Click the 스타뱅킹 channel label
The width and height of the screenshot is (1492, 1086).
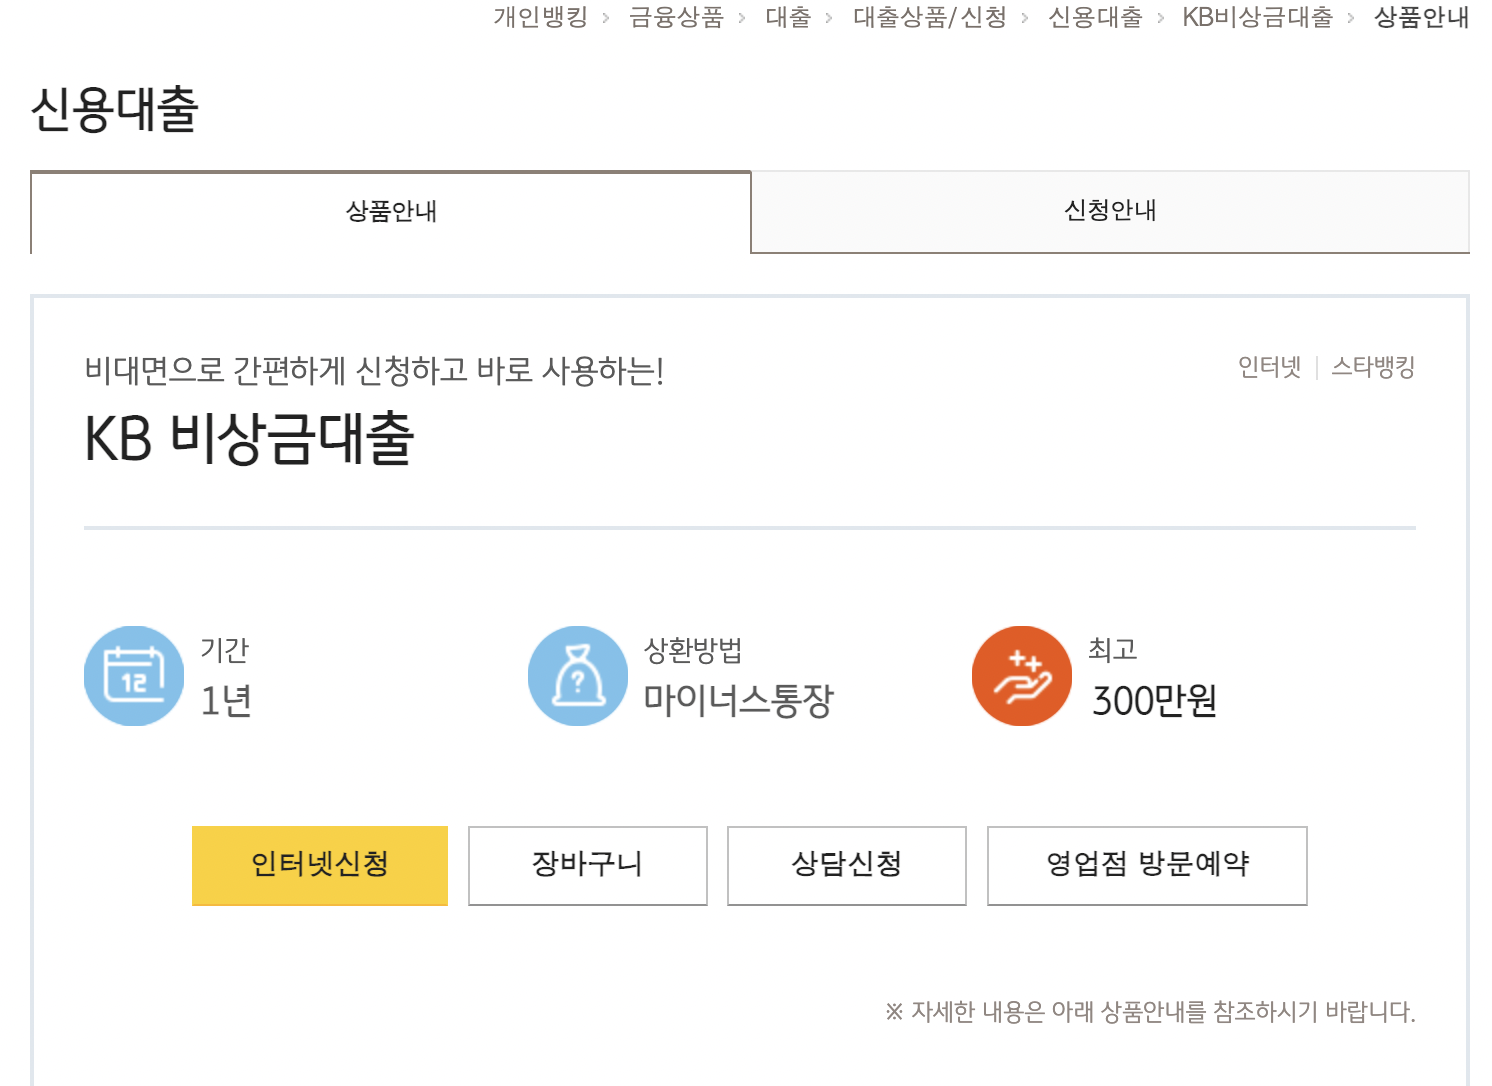point(1373,367)
